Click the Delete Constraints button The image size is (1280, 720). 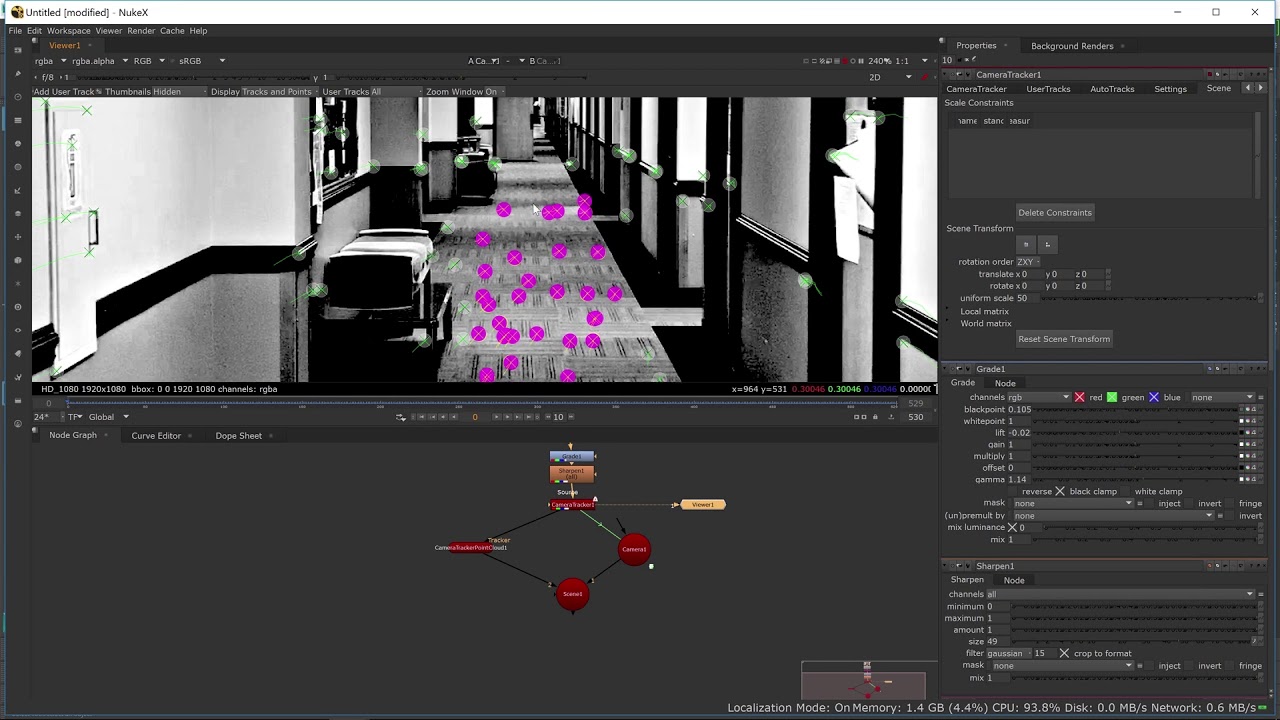[x=1055, y=212]
